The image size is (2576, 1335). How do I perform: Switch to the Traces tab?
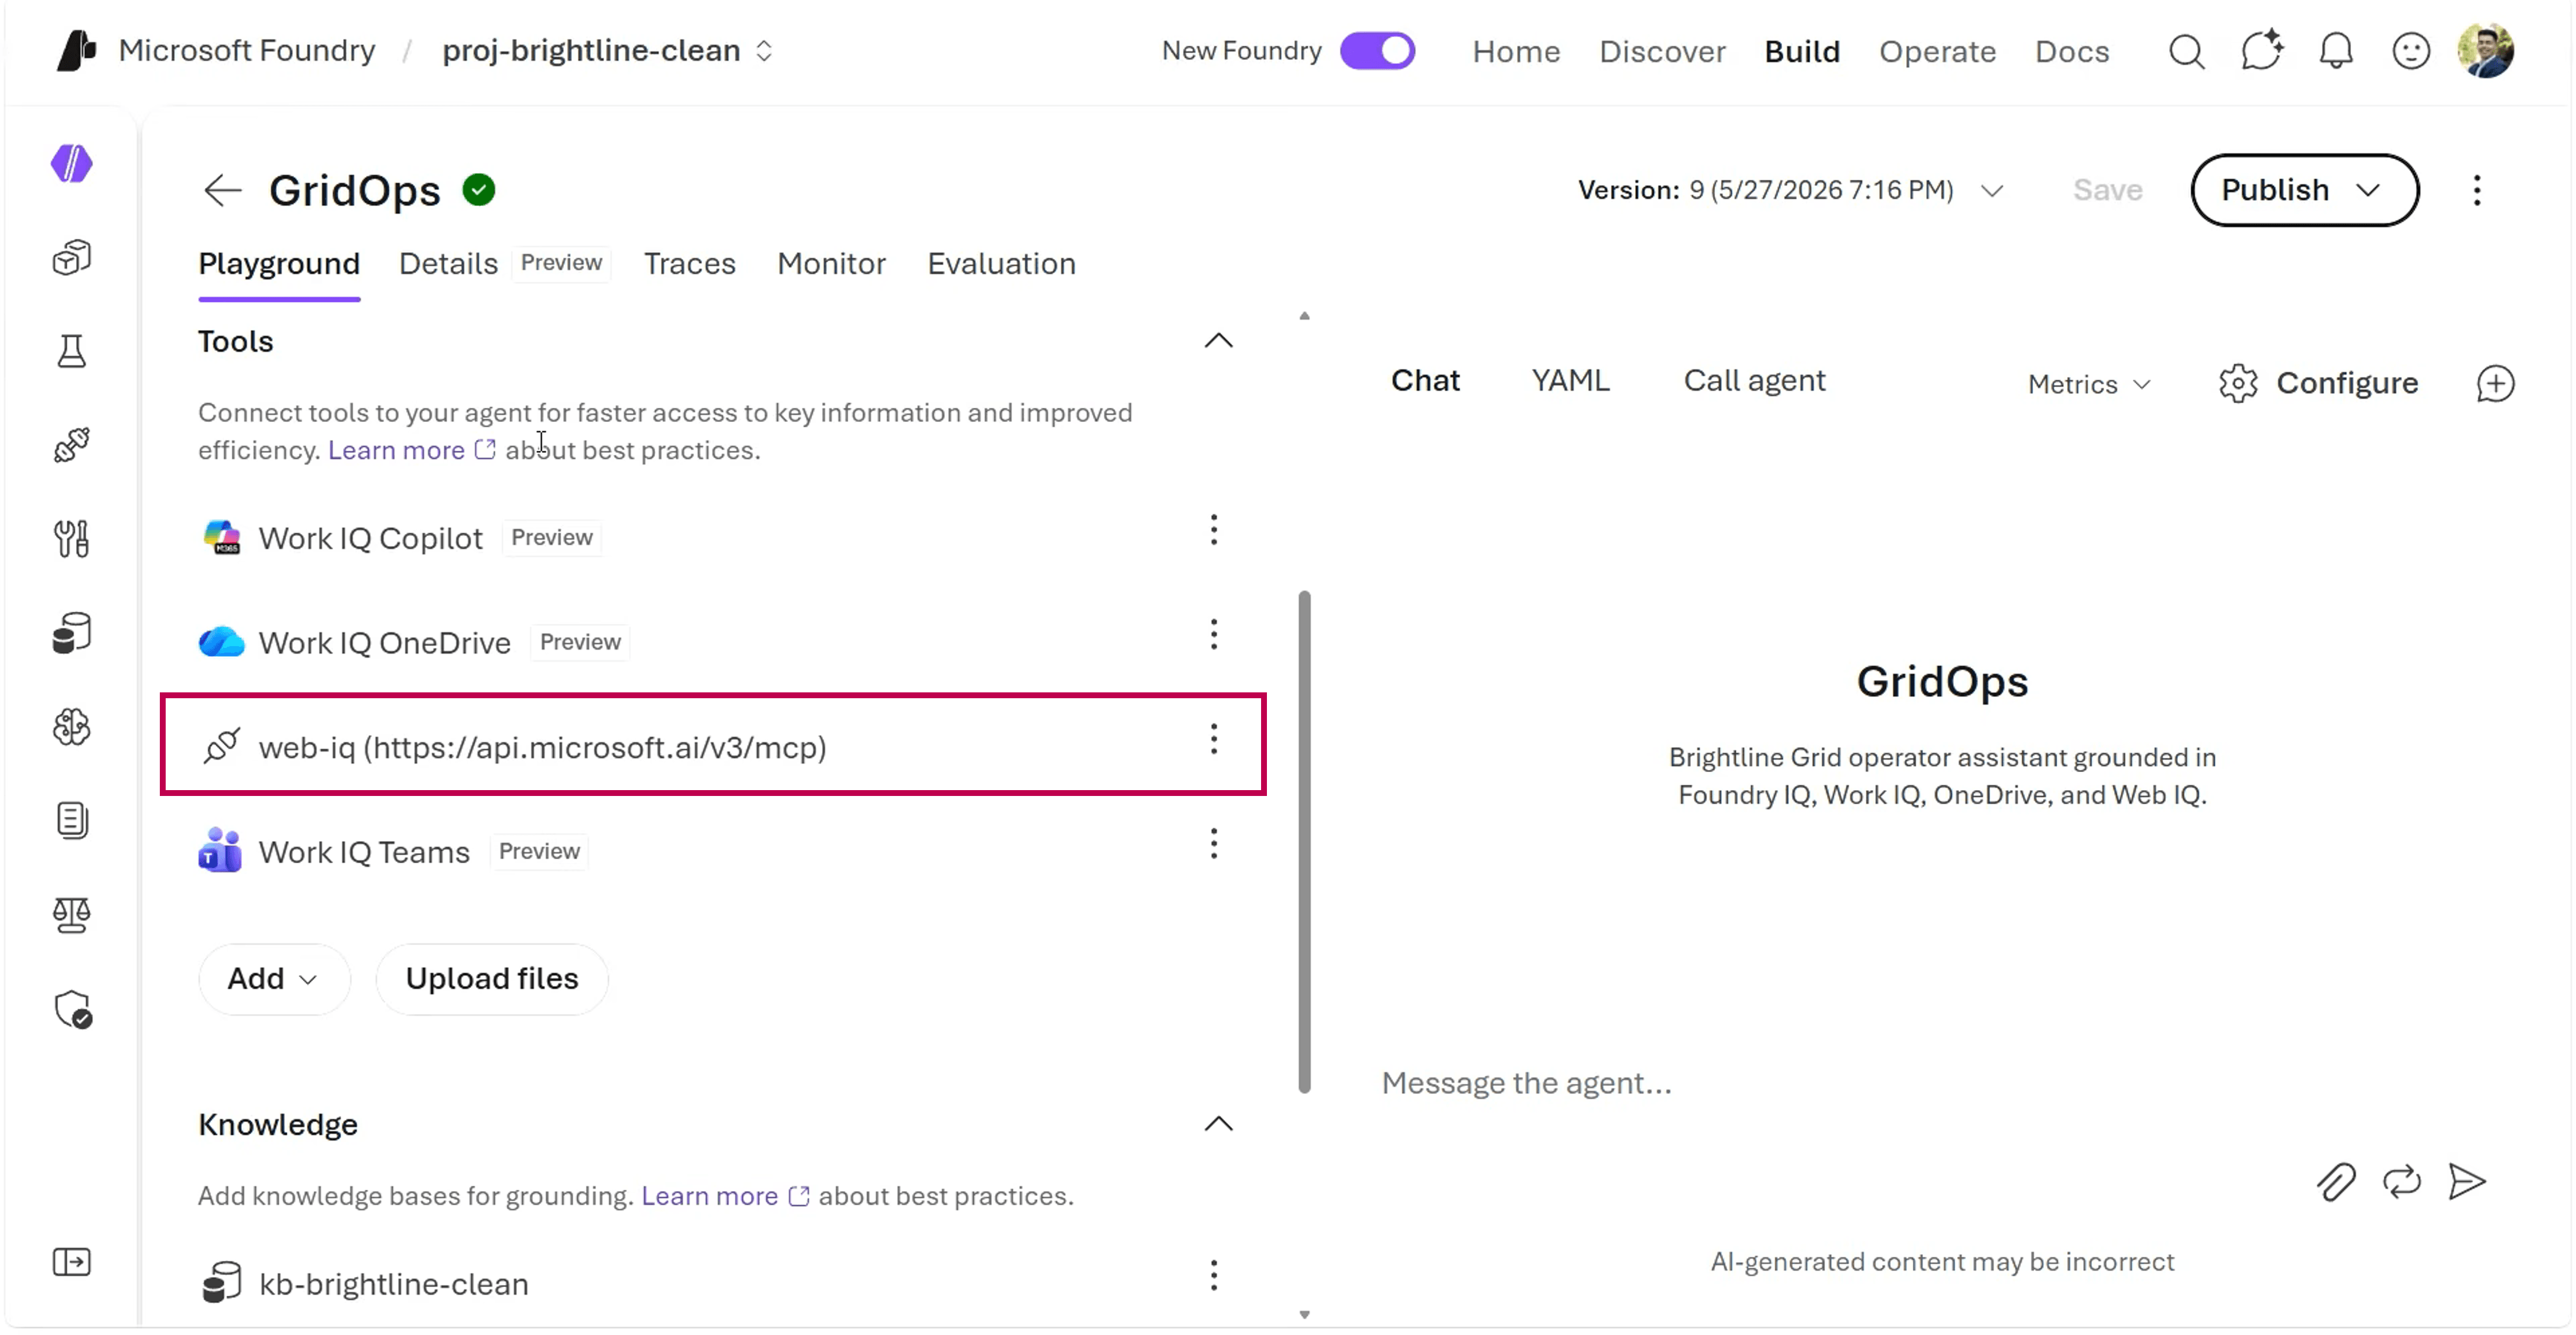(x=689, y=264)
